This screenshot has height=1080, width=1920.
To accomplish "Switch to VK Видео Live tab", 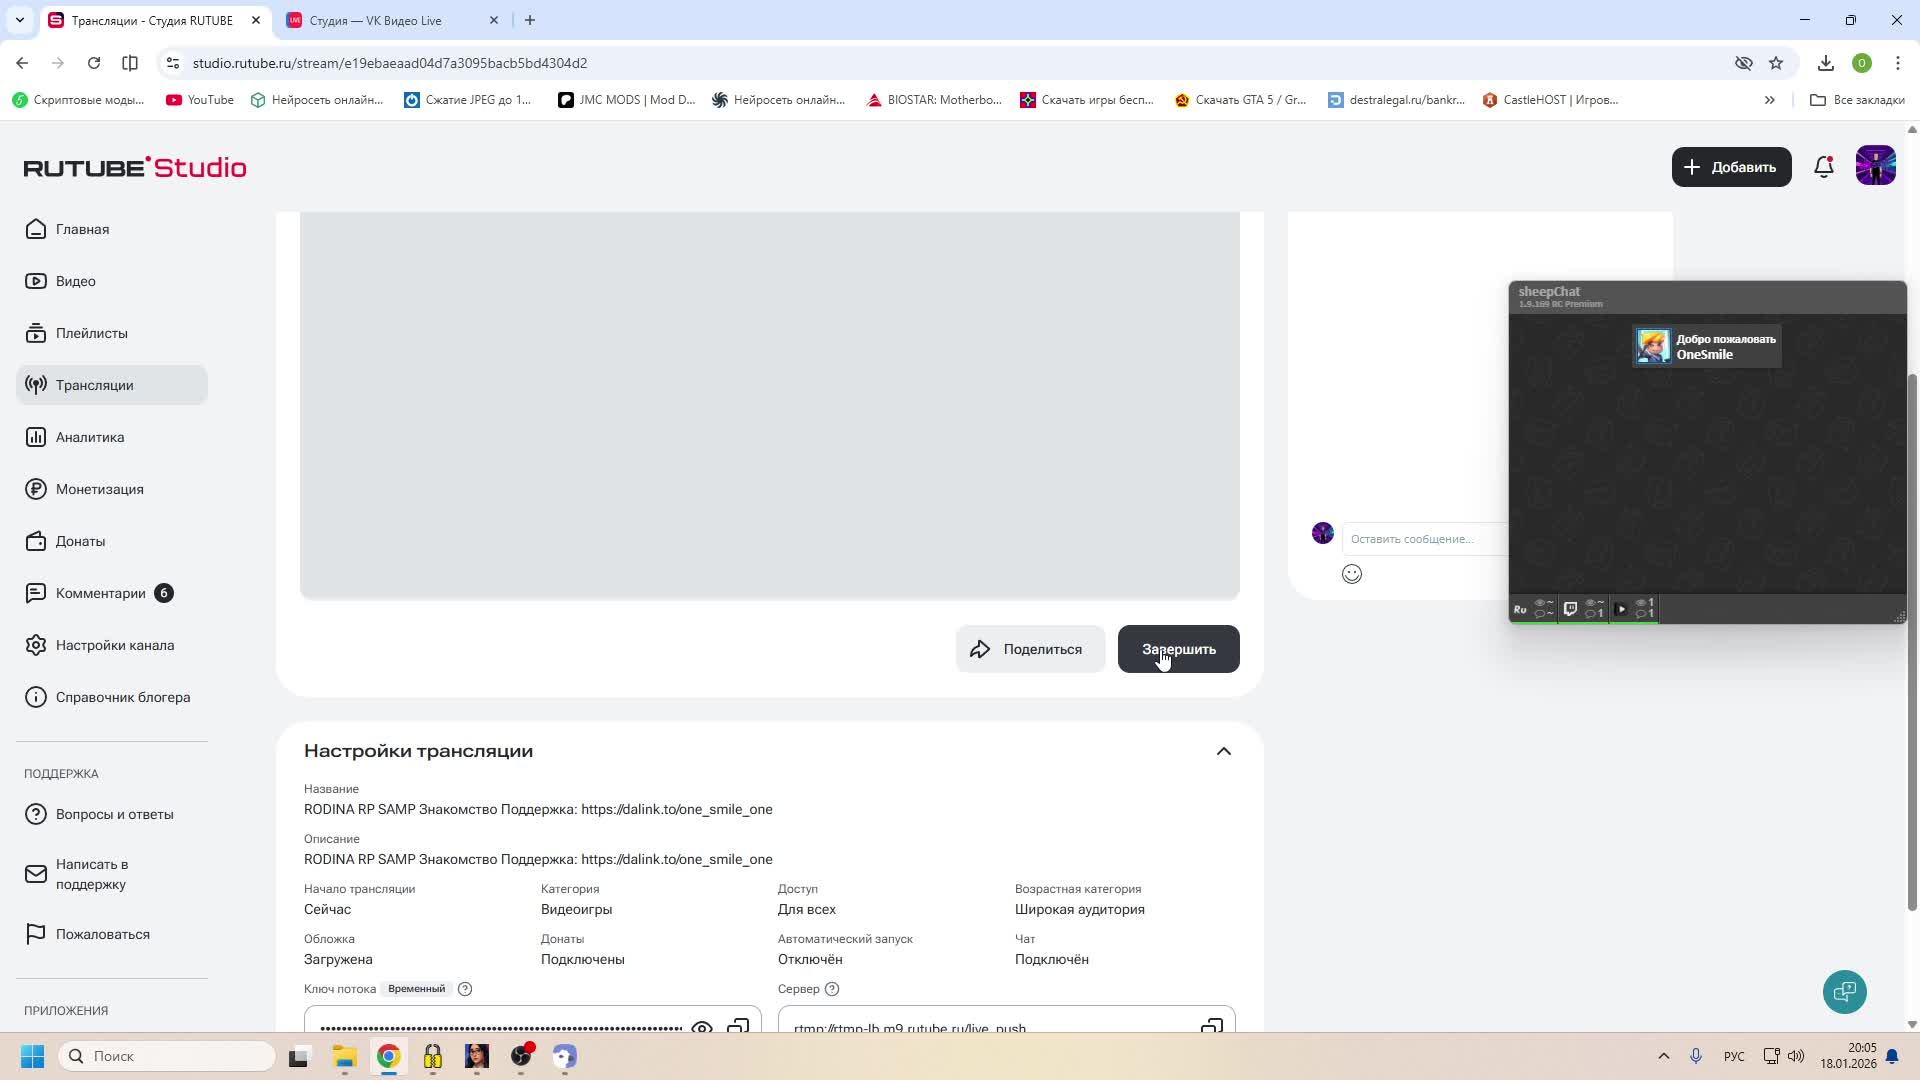I will (x=376, y=20).
